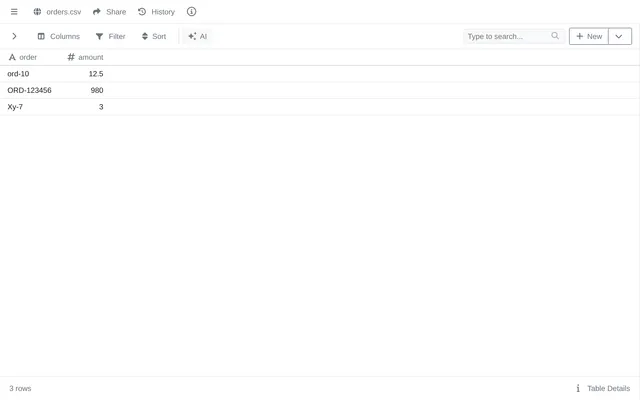640x400 pixels.
Task: Click the 3 rows count label
Action: [20, 388]
